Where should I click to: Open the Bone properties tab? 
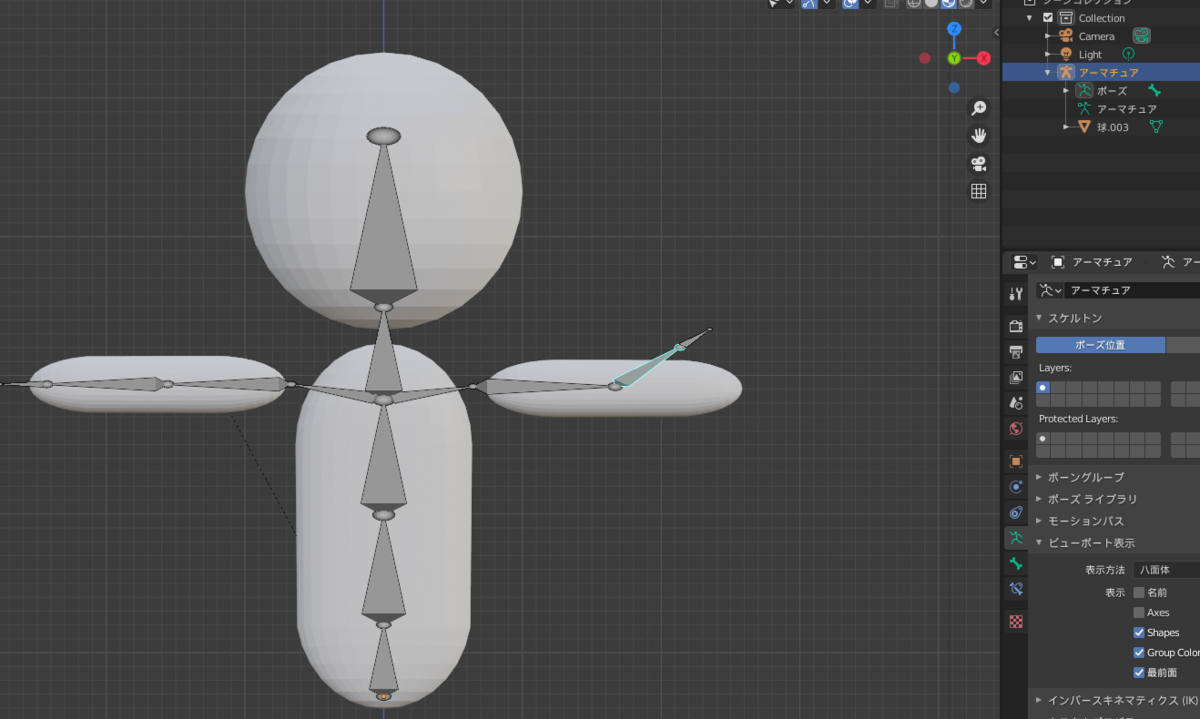tap(1016, 564)
